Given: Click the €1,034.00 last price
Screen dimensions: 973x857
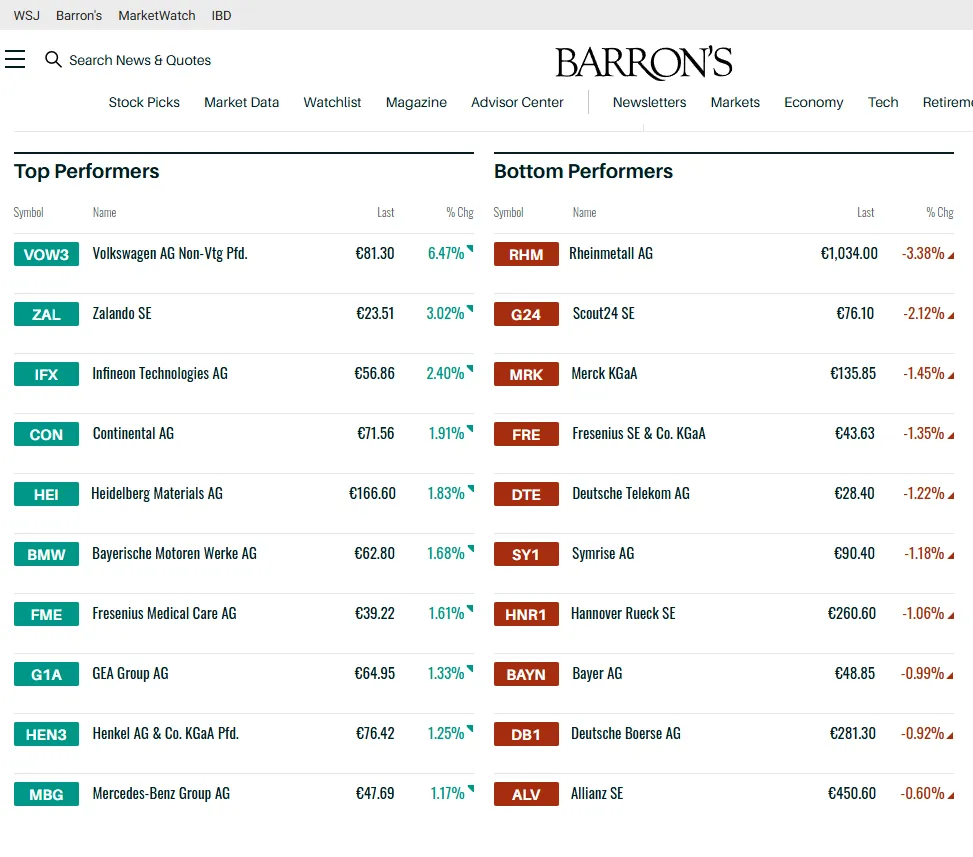Looking at the screenshot, I should point(849,253).
